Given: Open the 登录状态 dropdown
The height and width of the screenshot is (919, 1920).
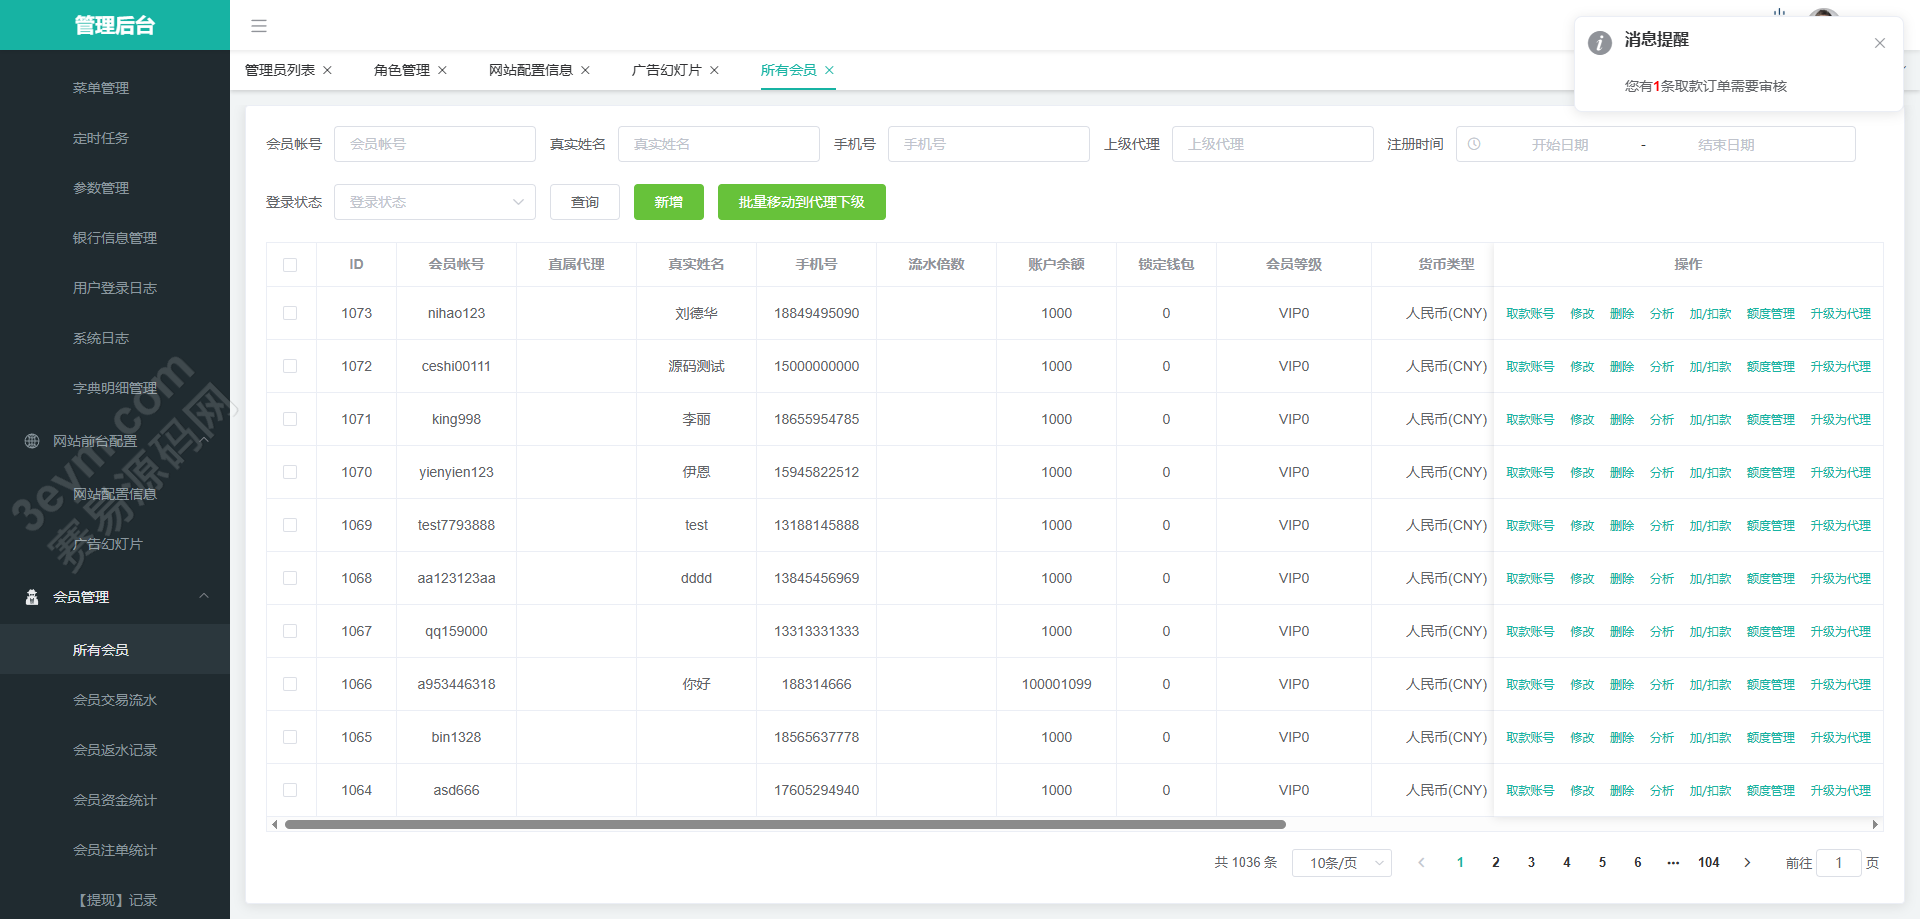Looking at the screenshot, I should 435,202.
